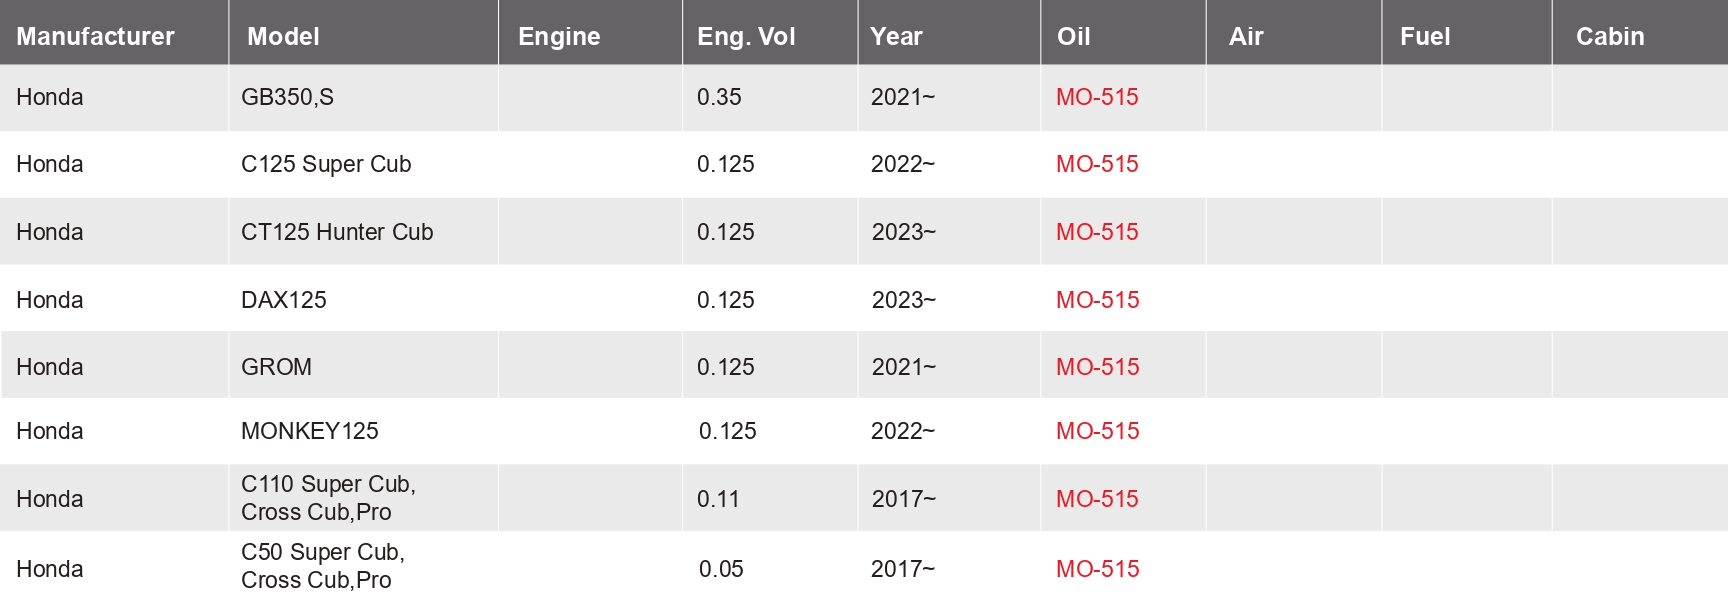This screenshot has width=1728, height=600.
Task: Select the Year column header
Action: click(896, 37)
